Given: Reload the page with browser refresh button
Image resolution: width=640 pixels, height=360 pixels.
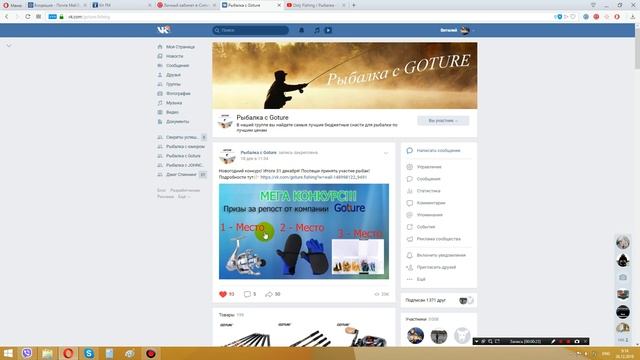Looking at the screenshot, I should 28,17.
